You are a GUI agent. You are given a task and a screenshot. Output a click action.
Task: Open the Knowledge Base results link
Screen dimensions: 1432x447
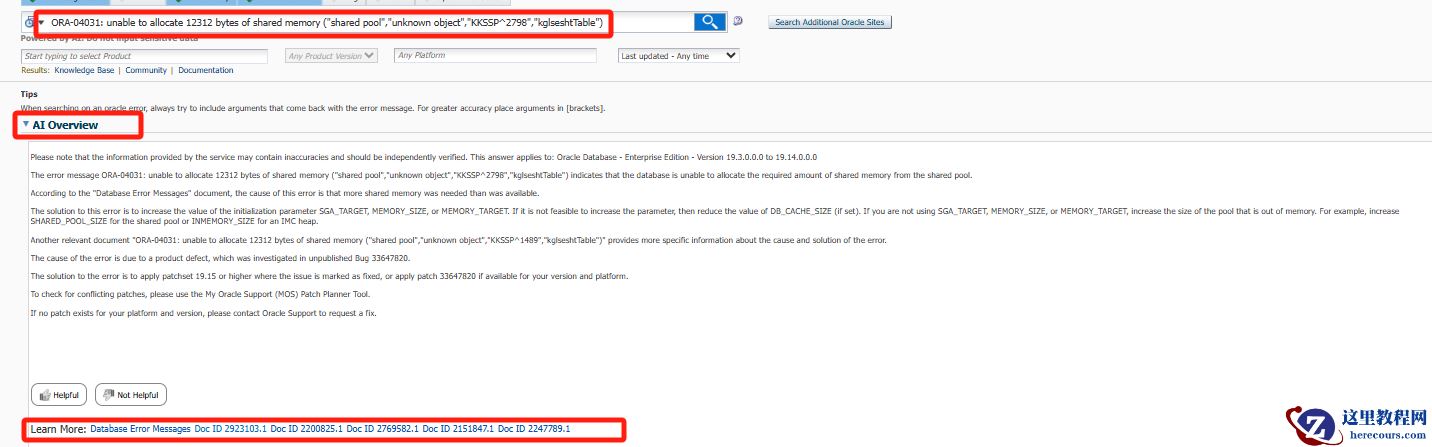(x=84, y=70)
